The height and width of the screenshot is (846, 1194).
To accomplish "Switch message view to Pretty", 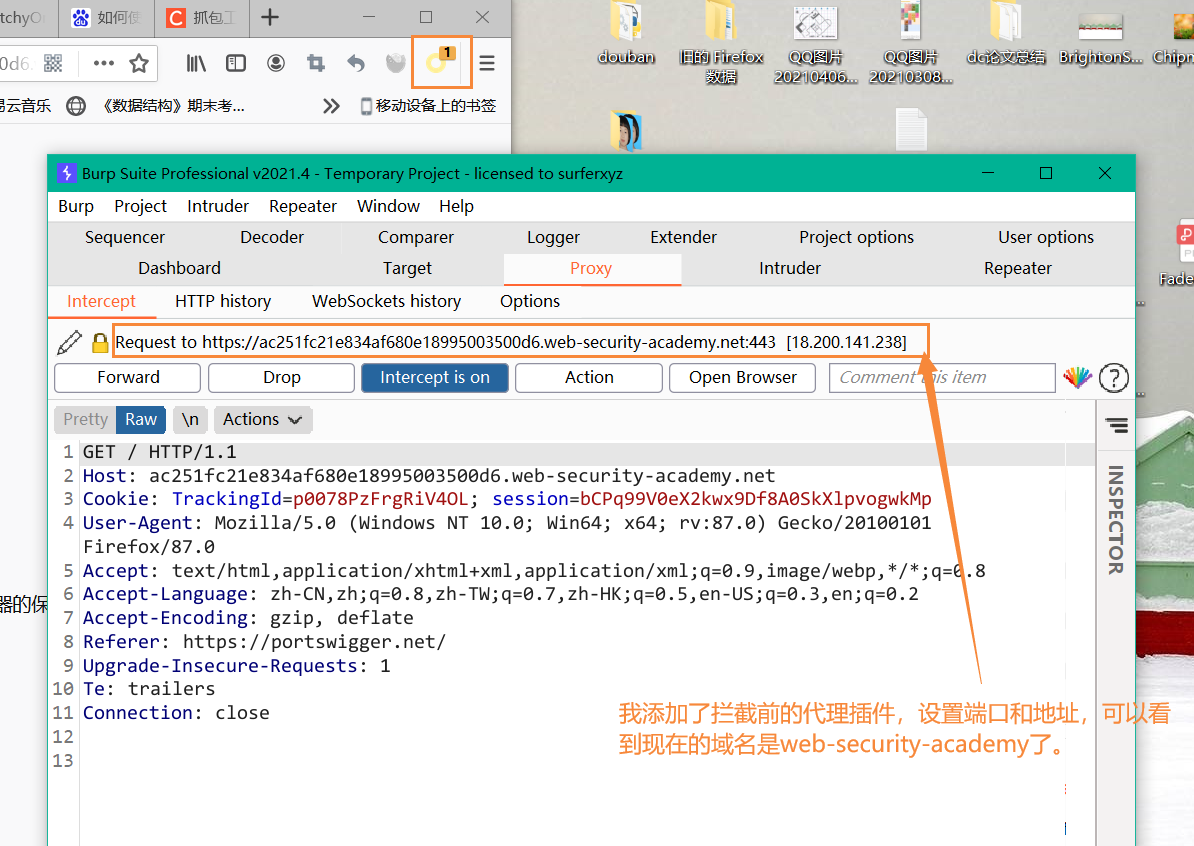I will [85, 420].
